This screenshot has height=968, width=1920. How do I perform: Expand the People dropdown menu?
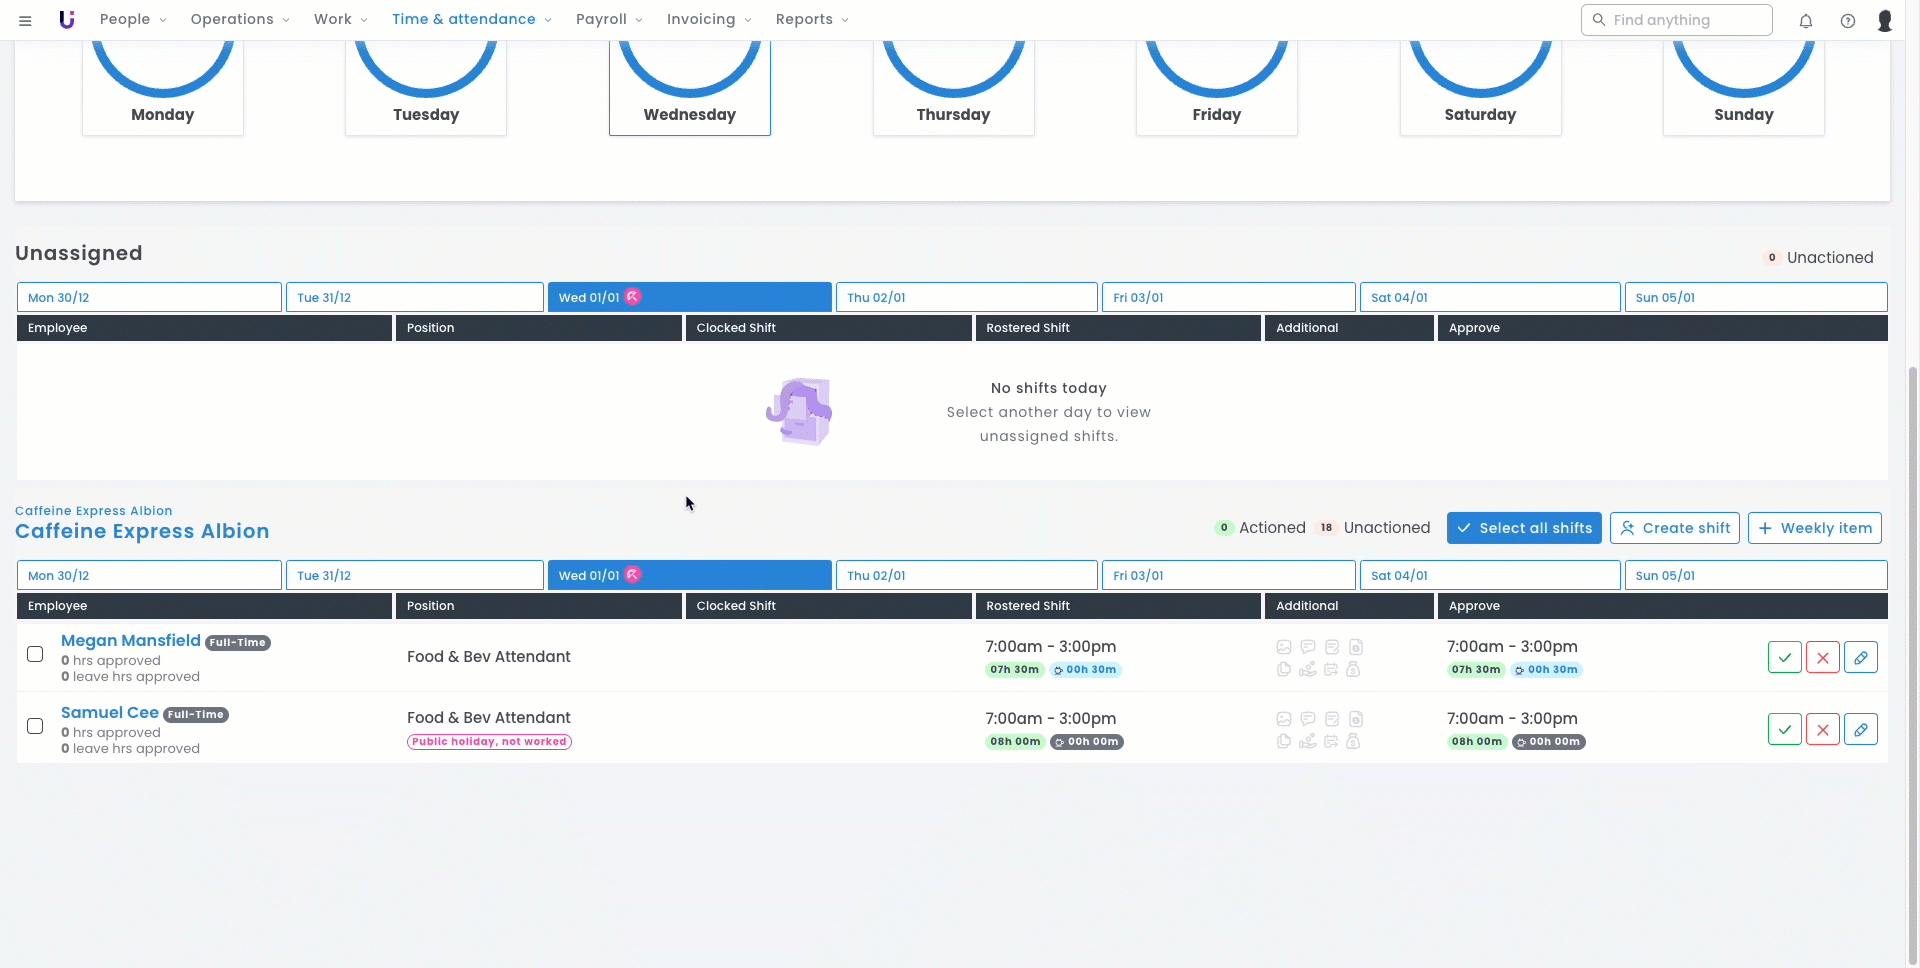pyautogui.click(x=133, y=19)
